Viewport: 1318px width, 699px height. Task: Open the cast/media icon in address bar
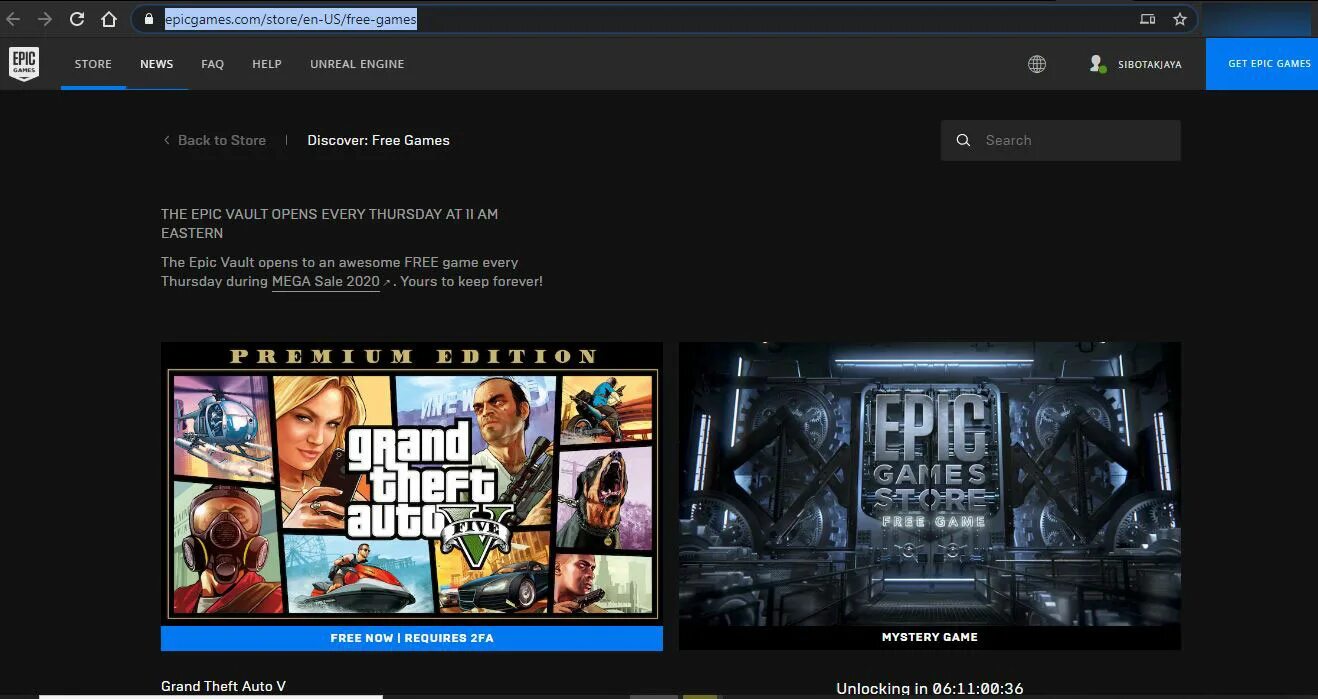1147,19
